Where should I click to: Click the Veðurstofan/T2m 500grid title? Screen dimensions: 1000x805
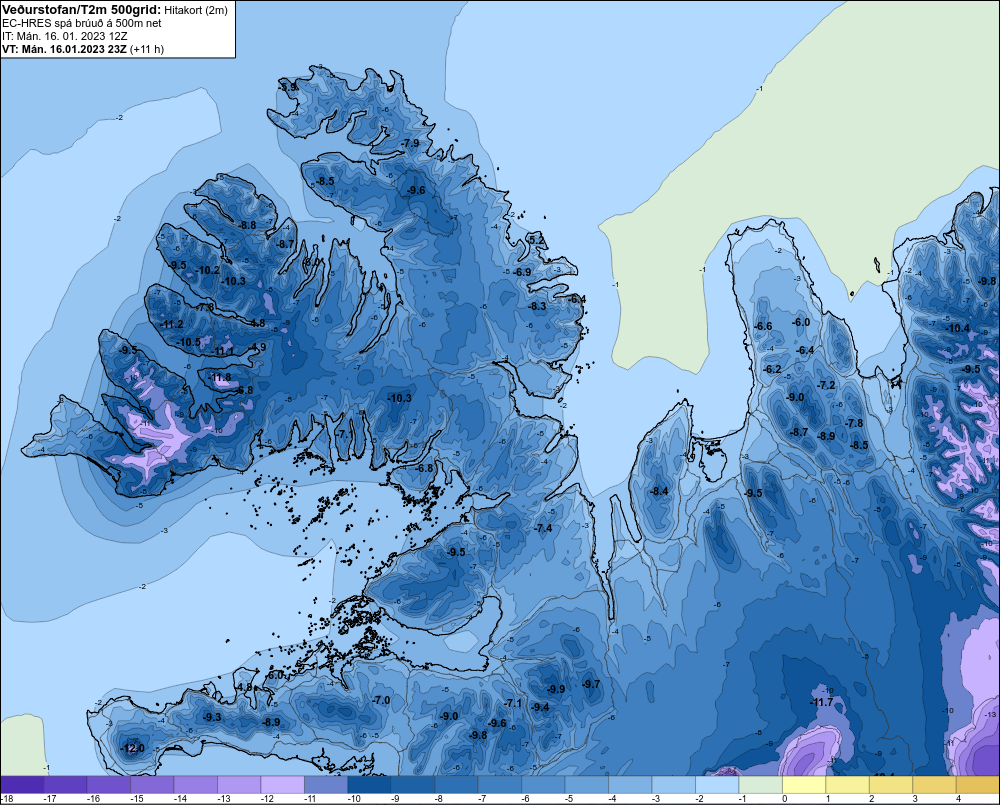click(x=82, y=9)
